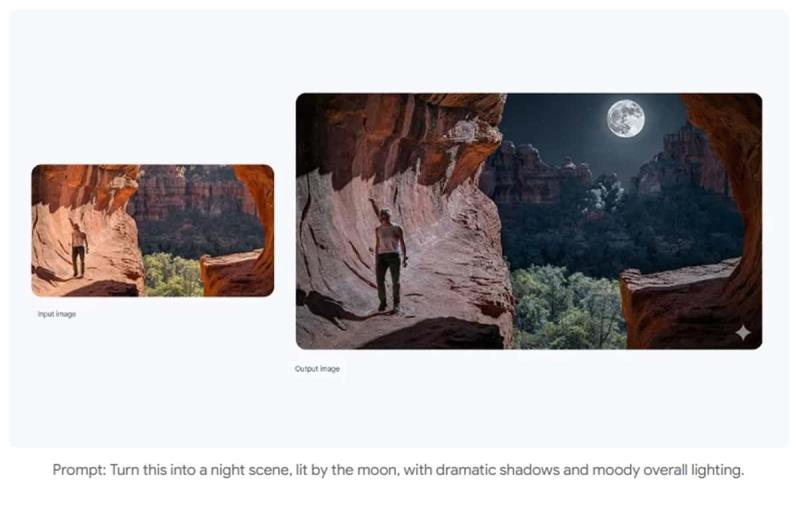Click the "Output image" caption label
800x509 pixels.
pos(317,369)
